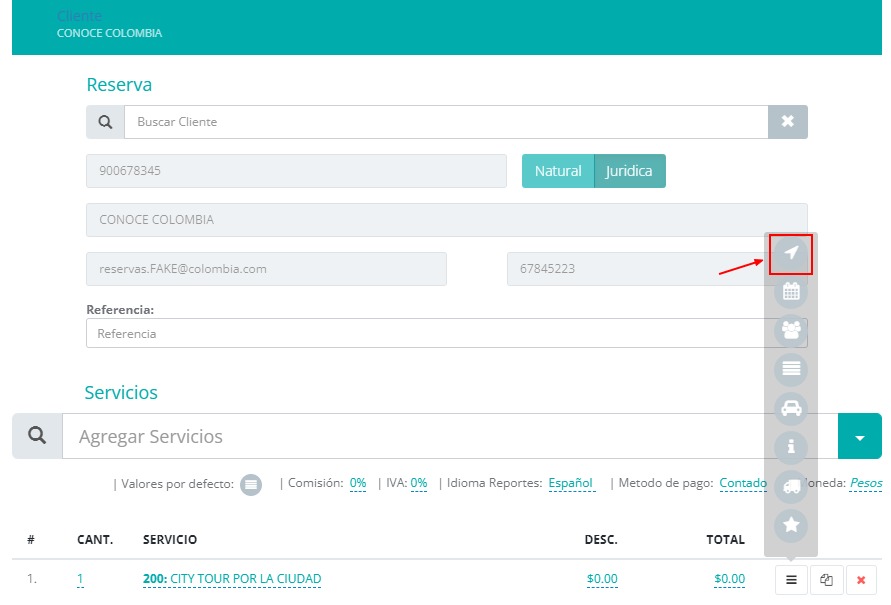The image size is (891, 605).
Task: Change Idioma Reportes from Español
Action: [570, 483]
